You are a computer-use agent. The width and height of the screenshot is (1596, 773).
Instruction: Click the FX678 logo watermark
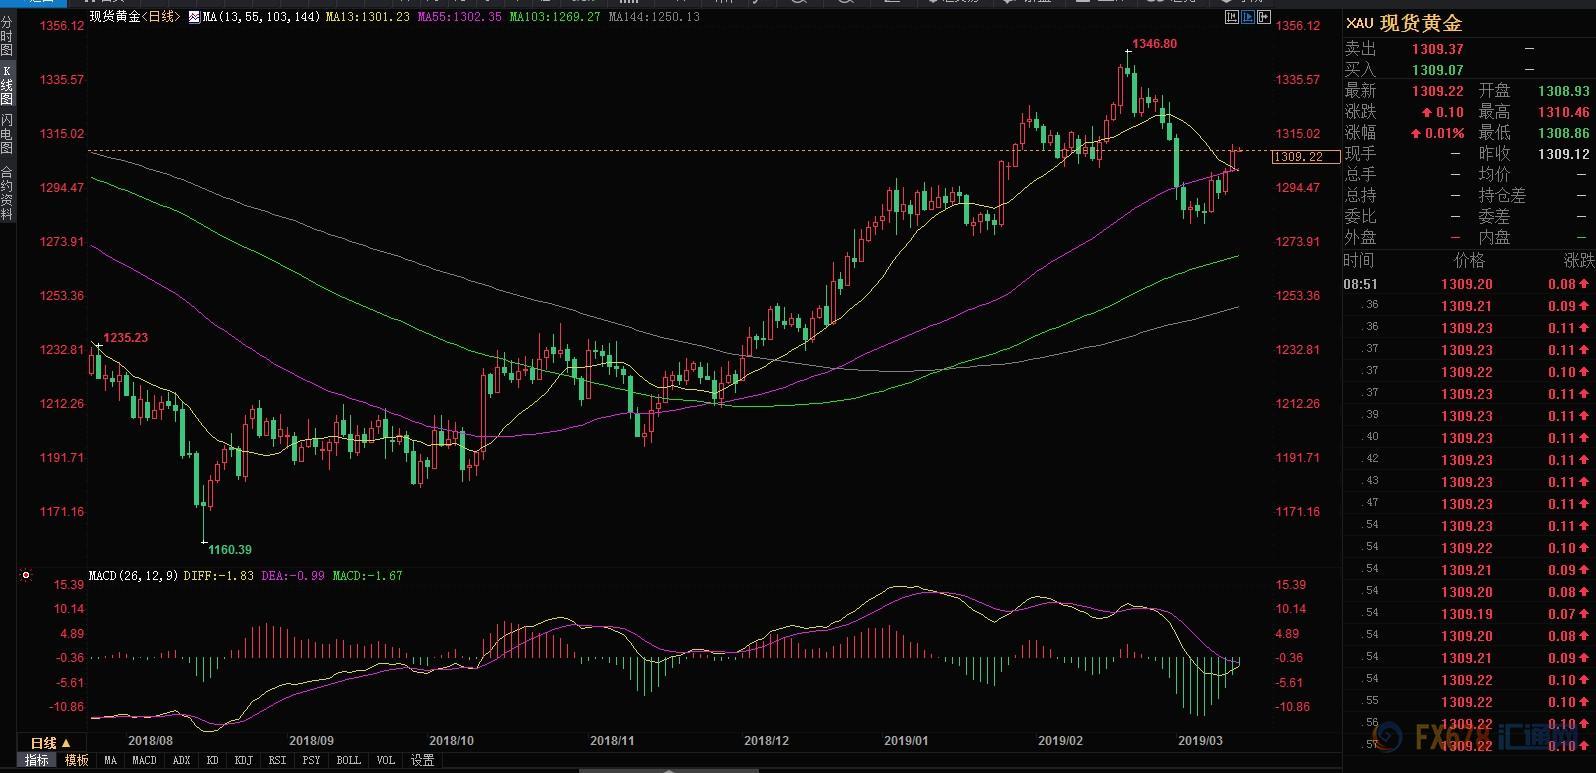coord(1500,742)
